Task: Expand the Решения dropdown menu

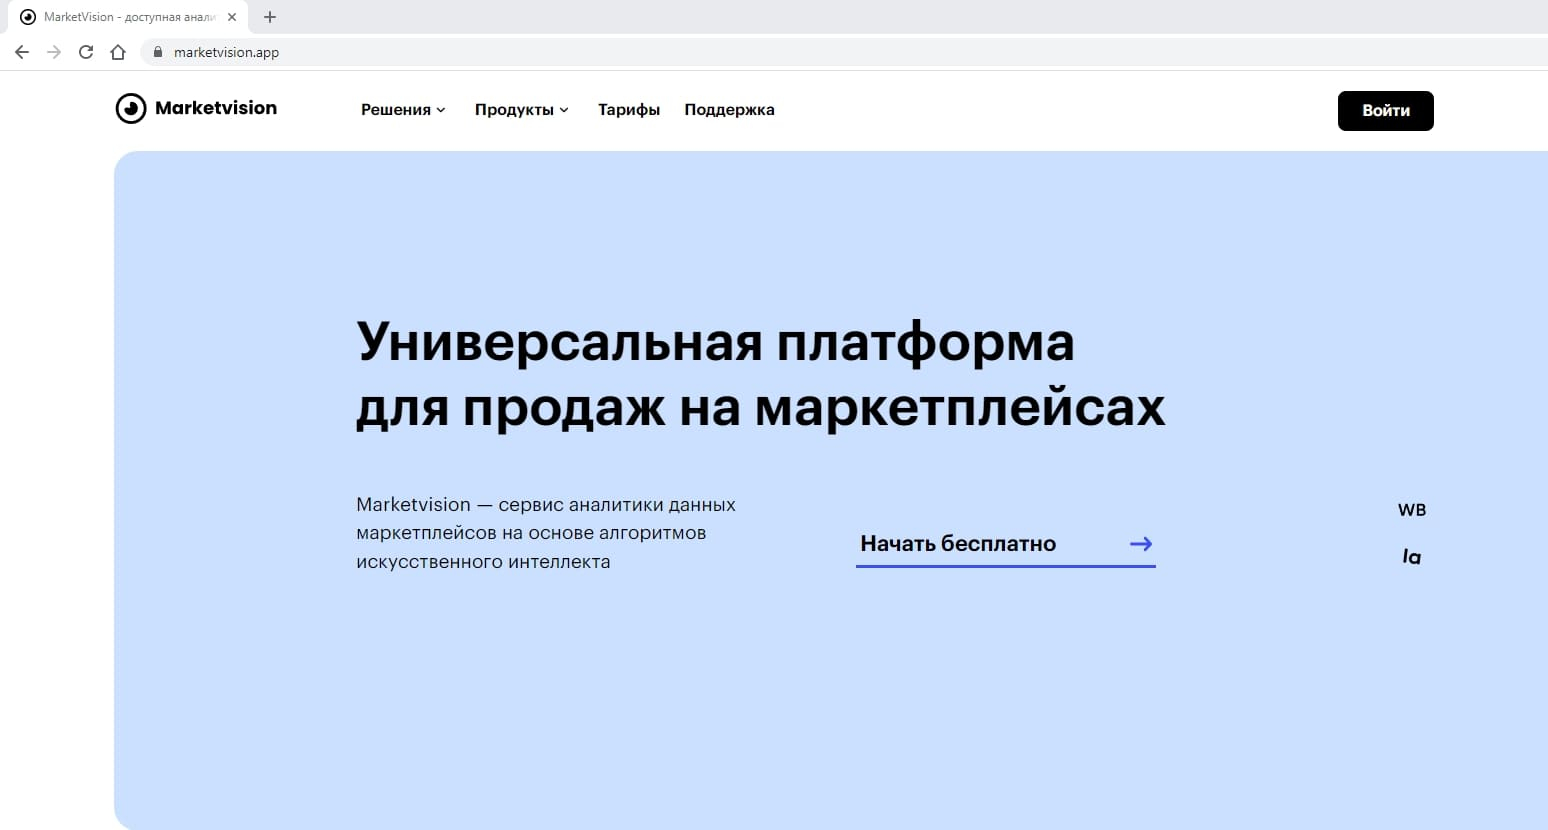Action: (x=403, y=110)
